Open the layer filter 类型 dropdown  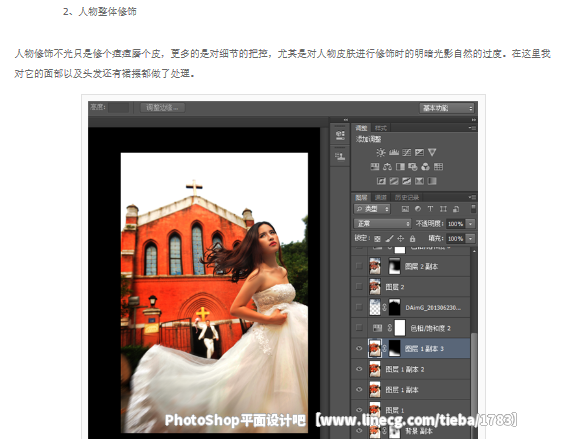(372, 209)
